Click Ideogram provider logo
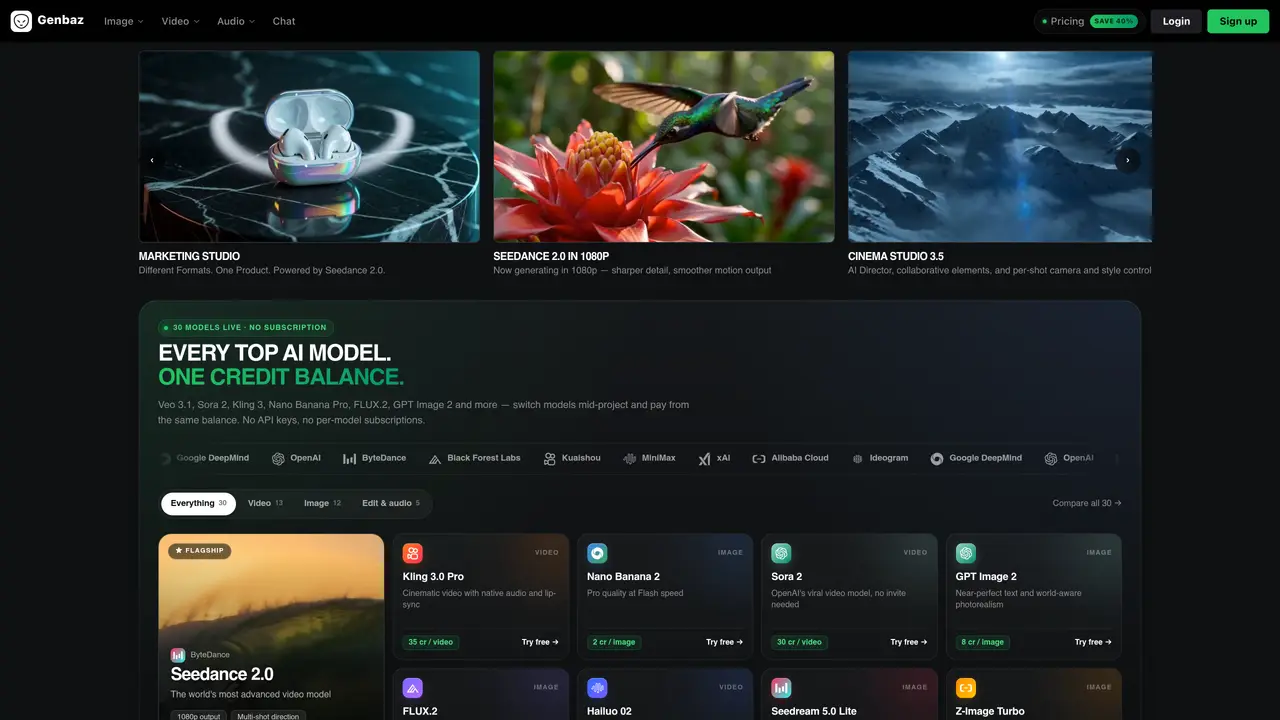 880,458
